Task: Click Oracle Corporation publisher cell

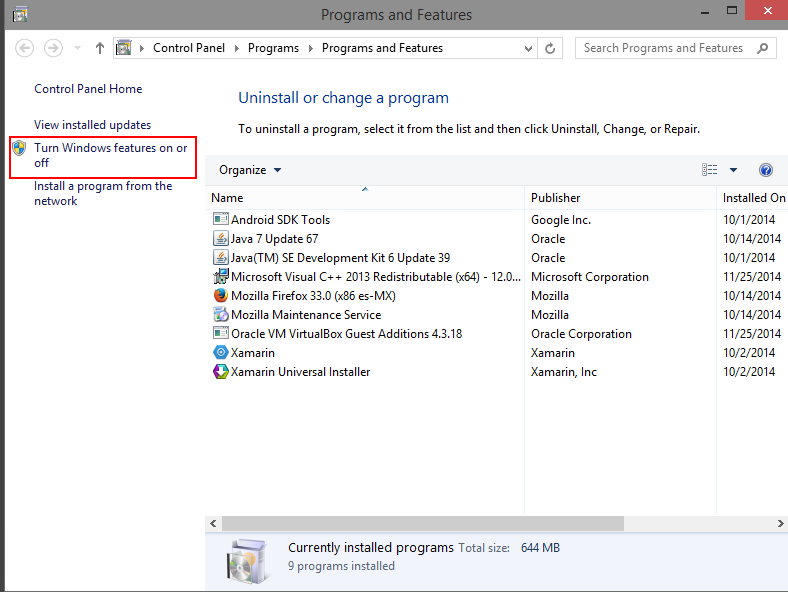Action: click(581, 334)
